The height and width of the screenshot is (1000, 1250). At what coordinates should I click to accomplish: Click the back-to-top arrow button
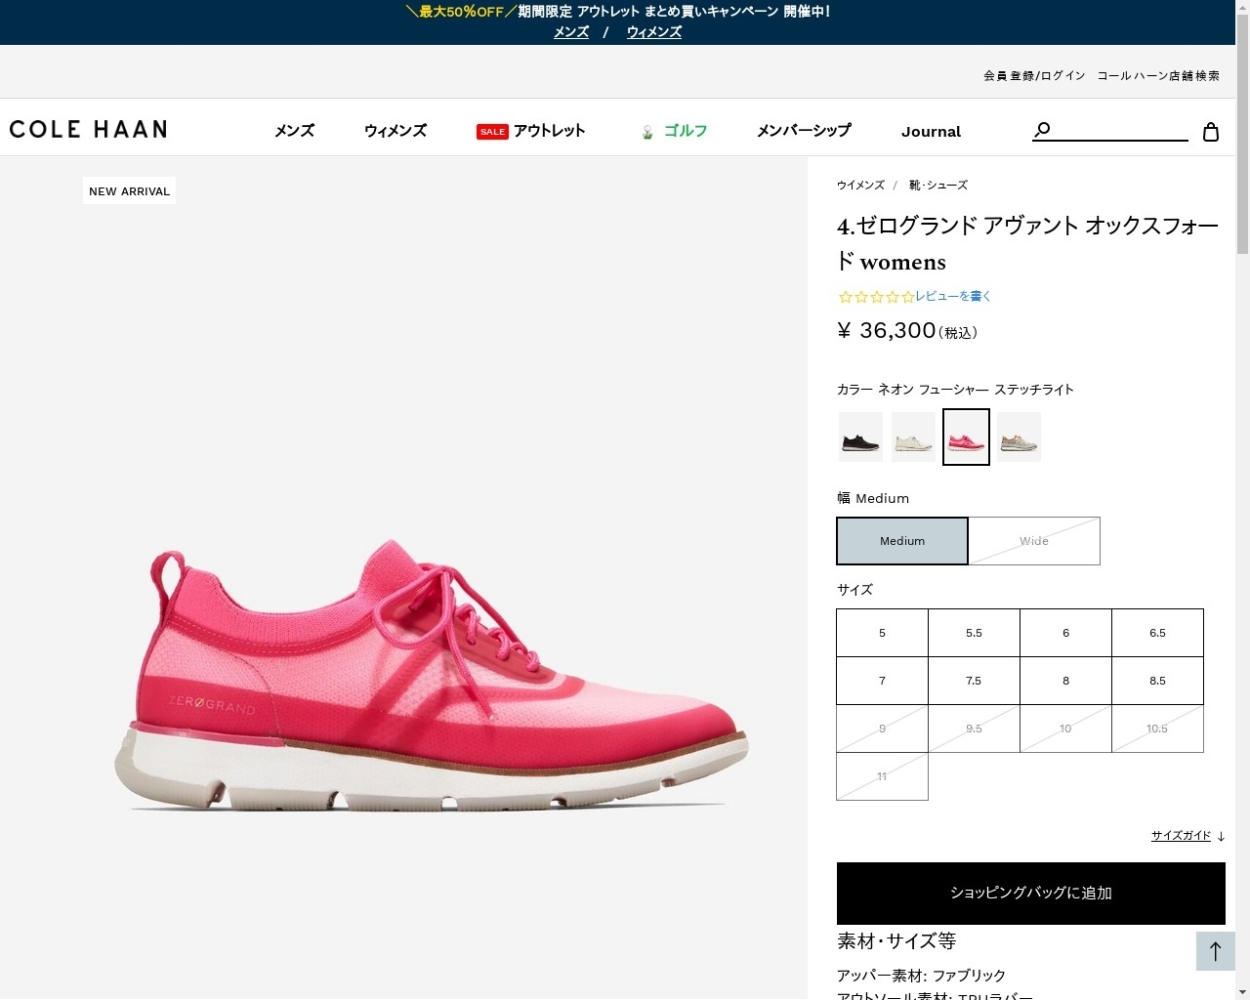tap(1216, 951)
